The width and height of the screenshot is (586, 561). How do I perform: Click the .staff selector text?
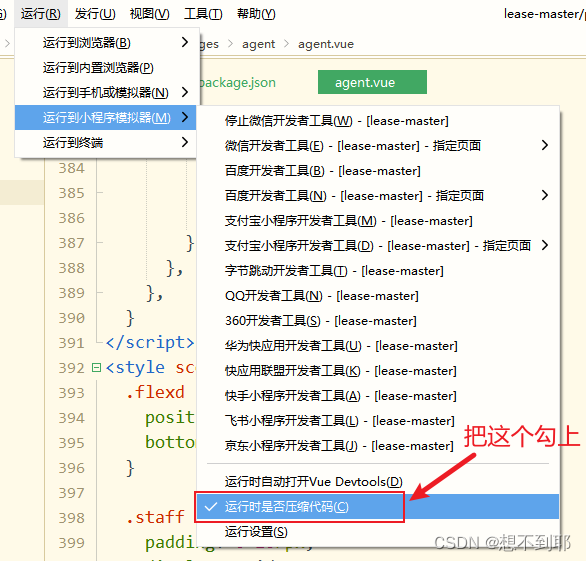(155, 517)
